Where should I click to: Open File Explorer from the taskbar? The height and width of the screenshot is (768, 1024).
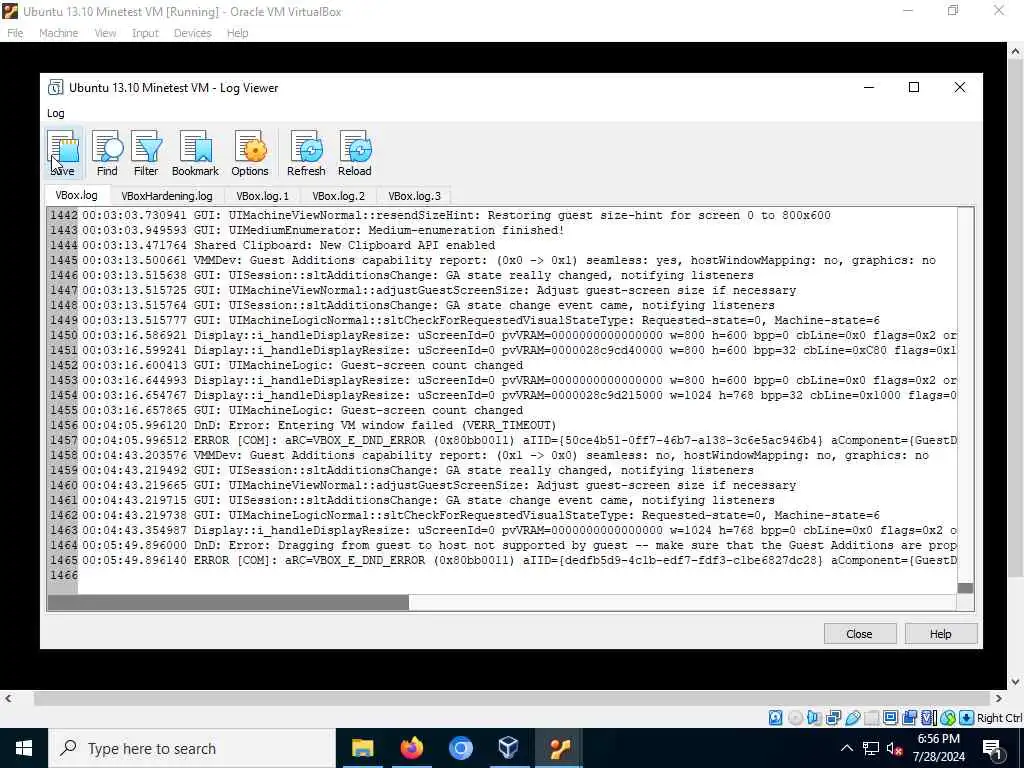(362, 748)
